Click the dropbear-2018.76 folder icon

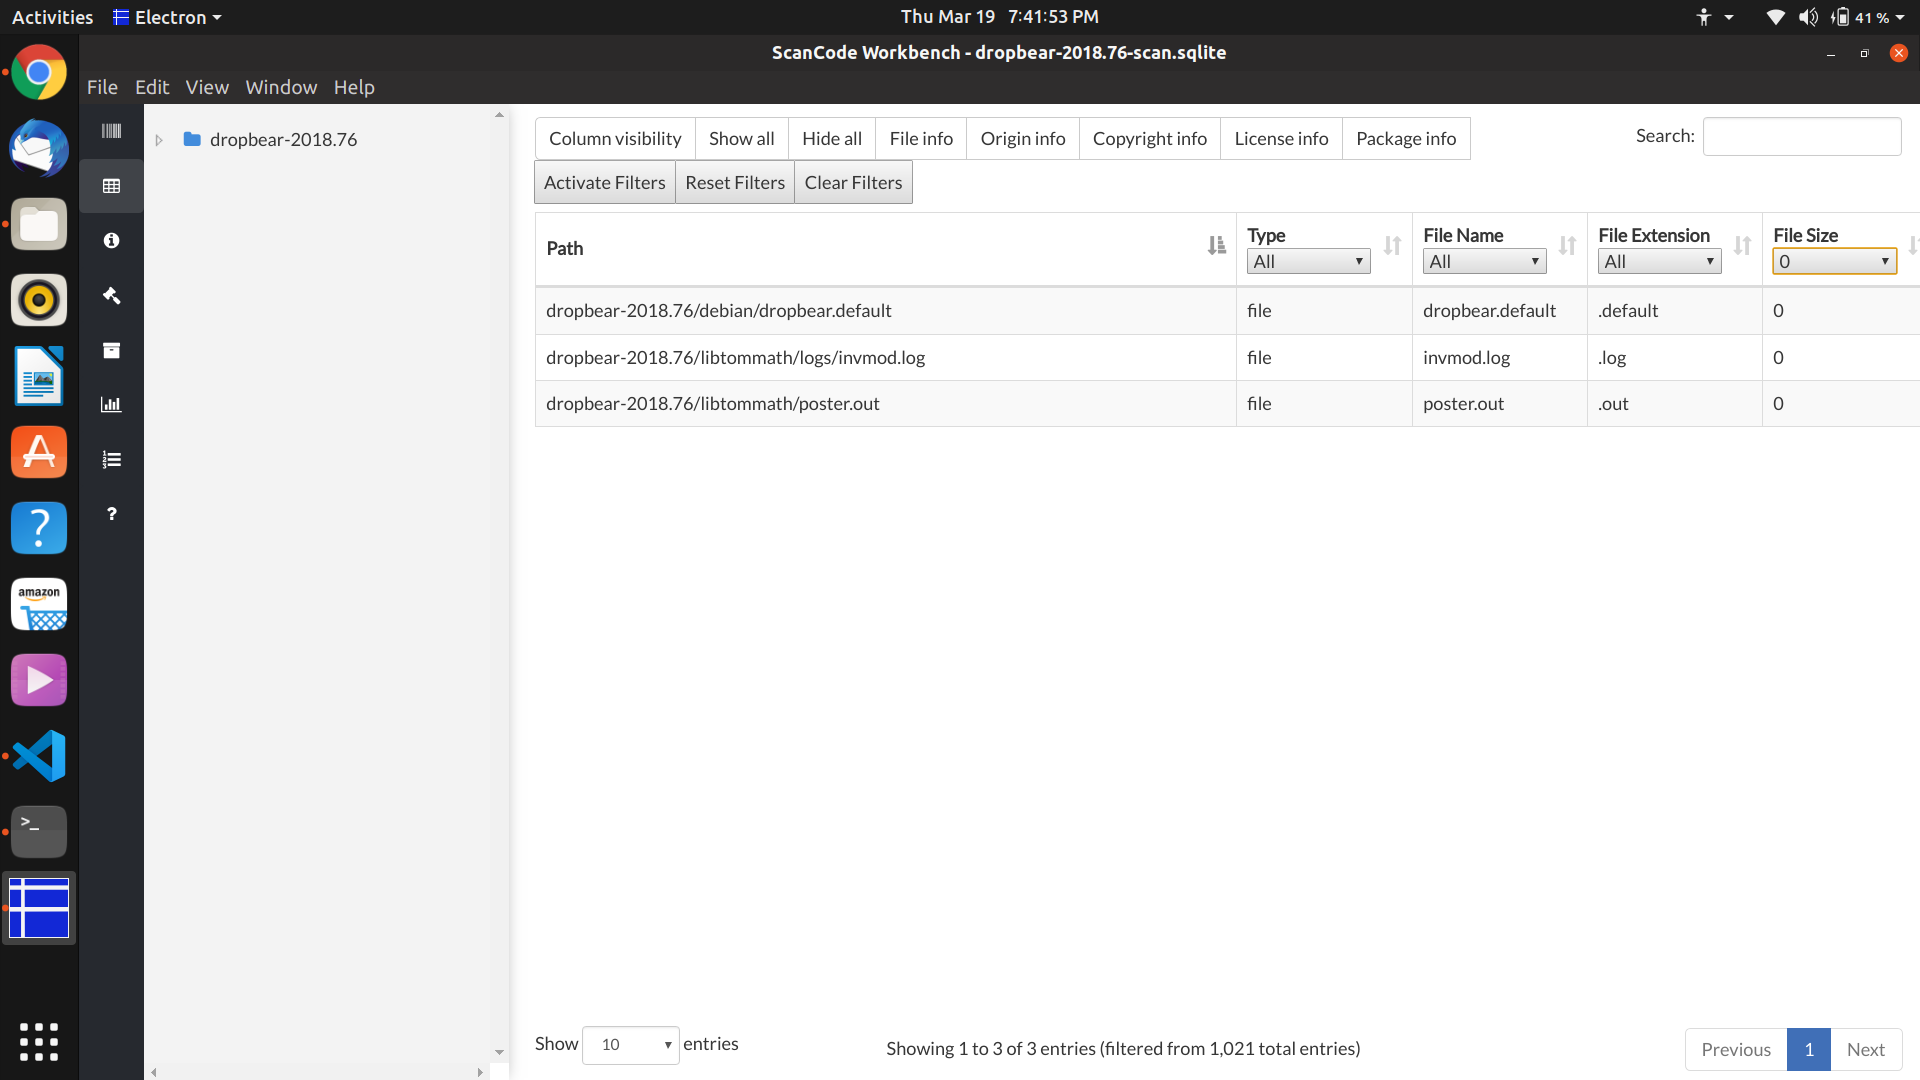pyautogui.click(x=192, y=139)
